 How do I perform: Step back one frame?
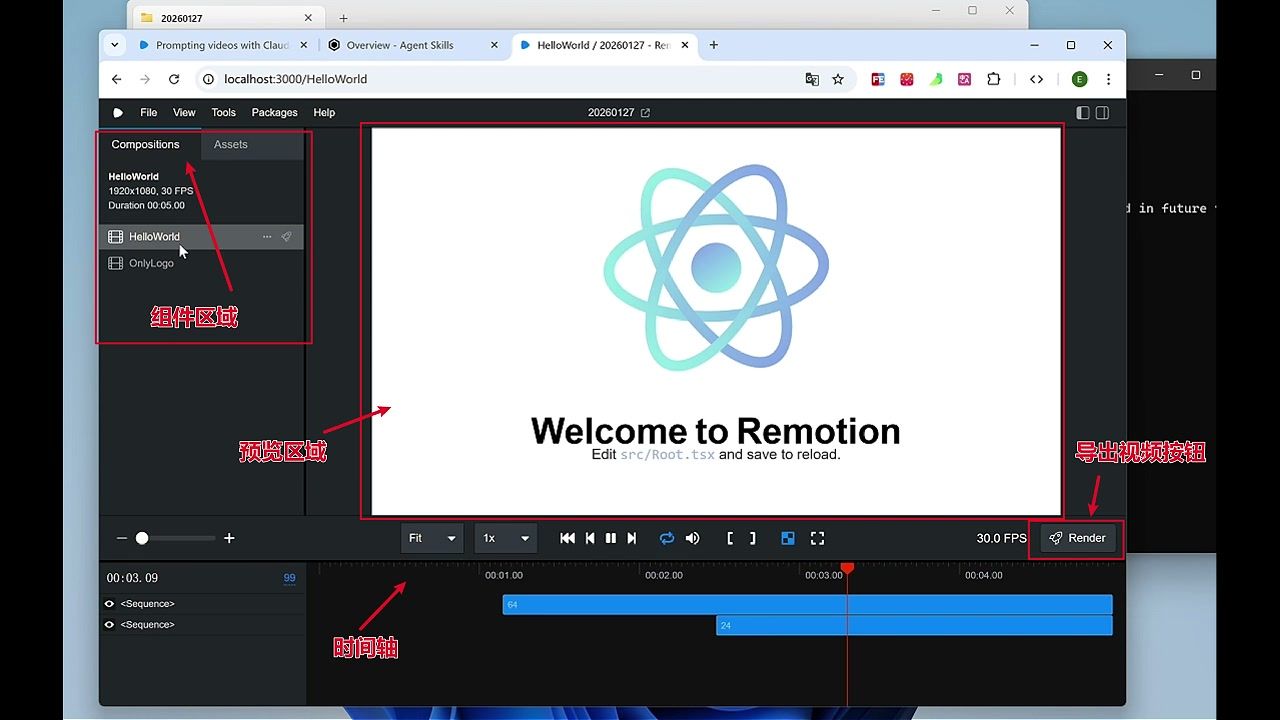(590, 538)
